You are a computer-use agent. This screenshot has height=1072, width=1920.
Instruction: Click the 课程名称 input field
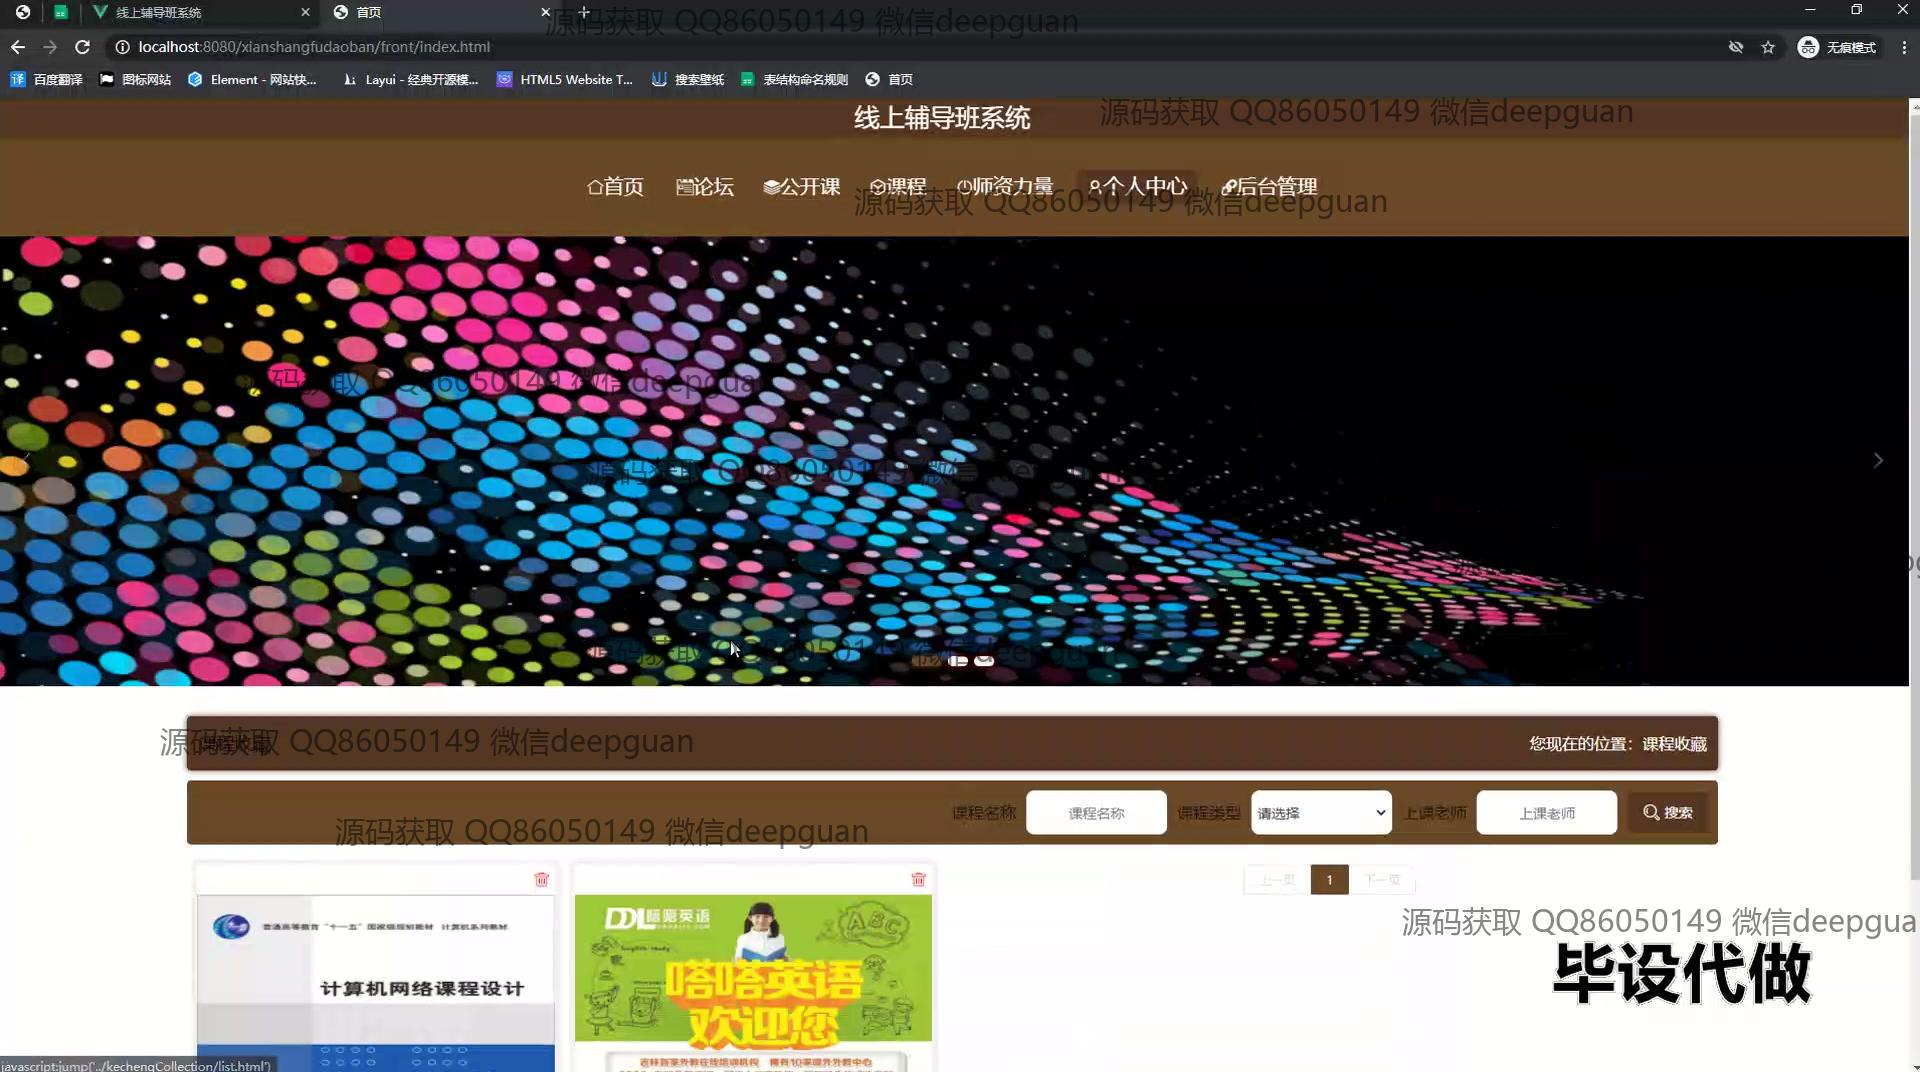pos(1096,813)
